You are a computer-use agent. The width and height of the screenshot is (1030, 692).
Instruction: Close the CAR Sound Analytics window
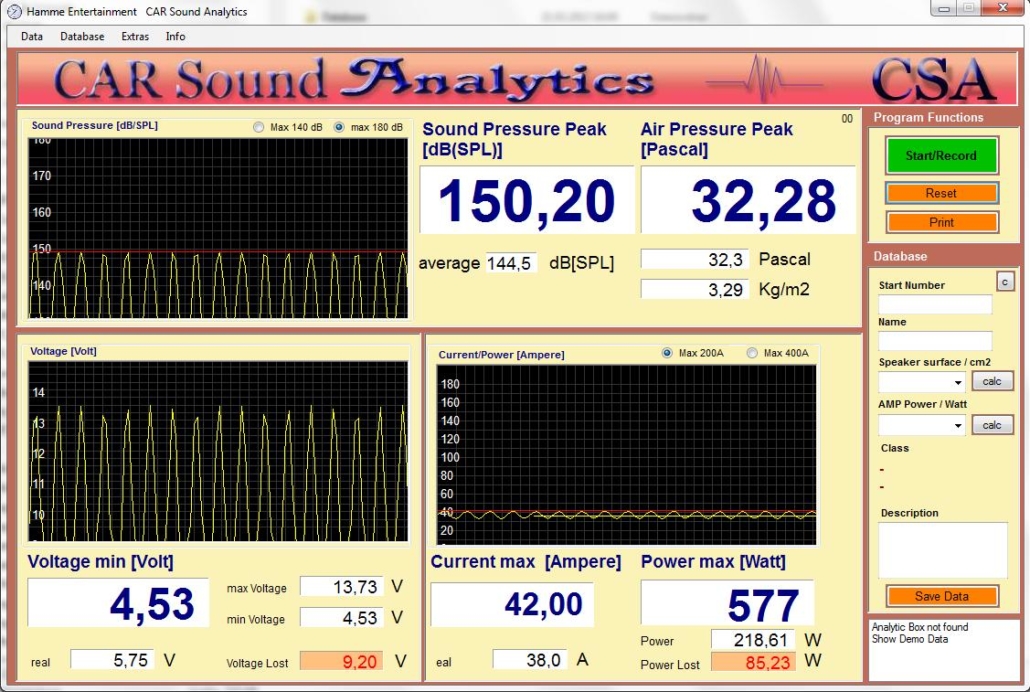[1003, 9]
